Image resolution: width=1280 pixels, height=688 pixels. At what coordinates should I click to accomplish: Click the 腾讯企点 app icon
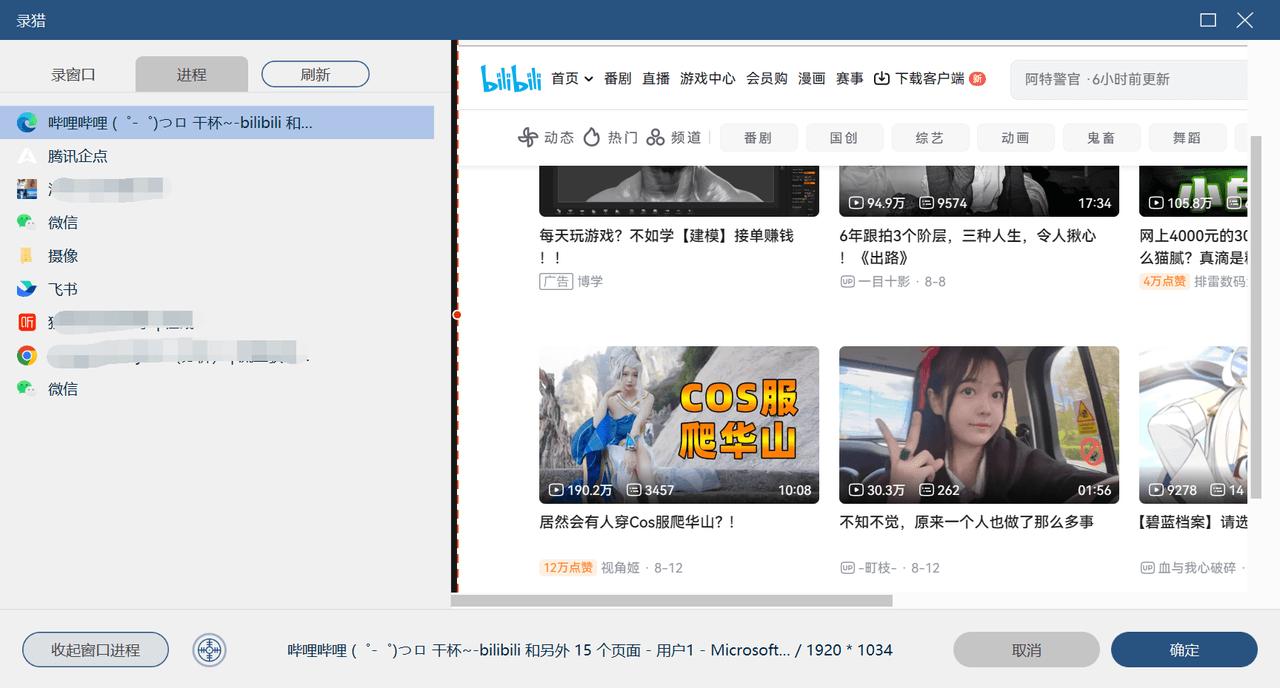click(x=27, y=156)
